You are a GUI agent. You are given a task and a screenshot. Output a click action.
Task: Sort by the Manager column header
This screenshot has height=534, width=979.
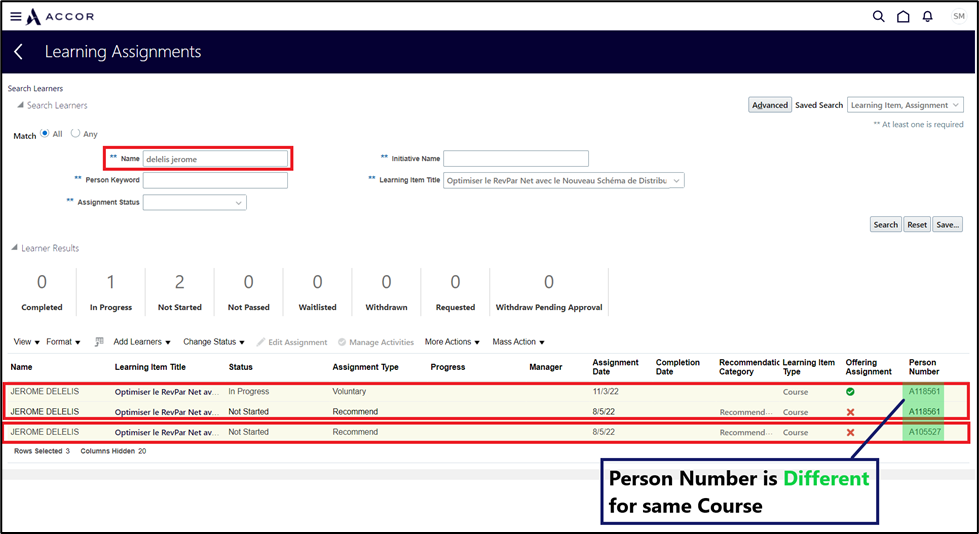[546, 367]
